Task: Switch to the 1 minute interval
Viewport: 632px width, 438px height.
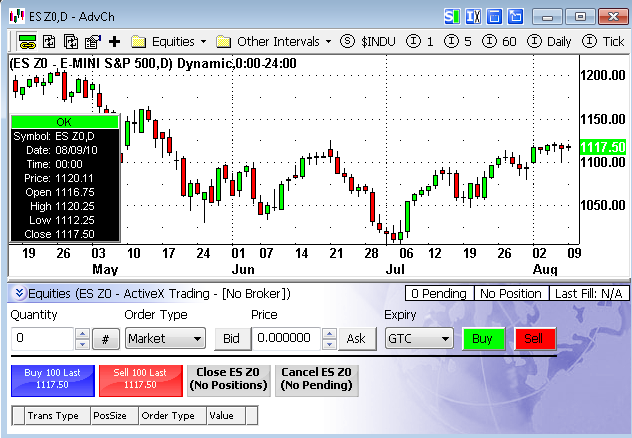Action: click(420, 41)
